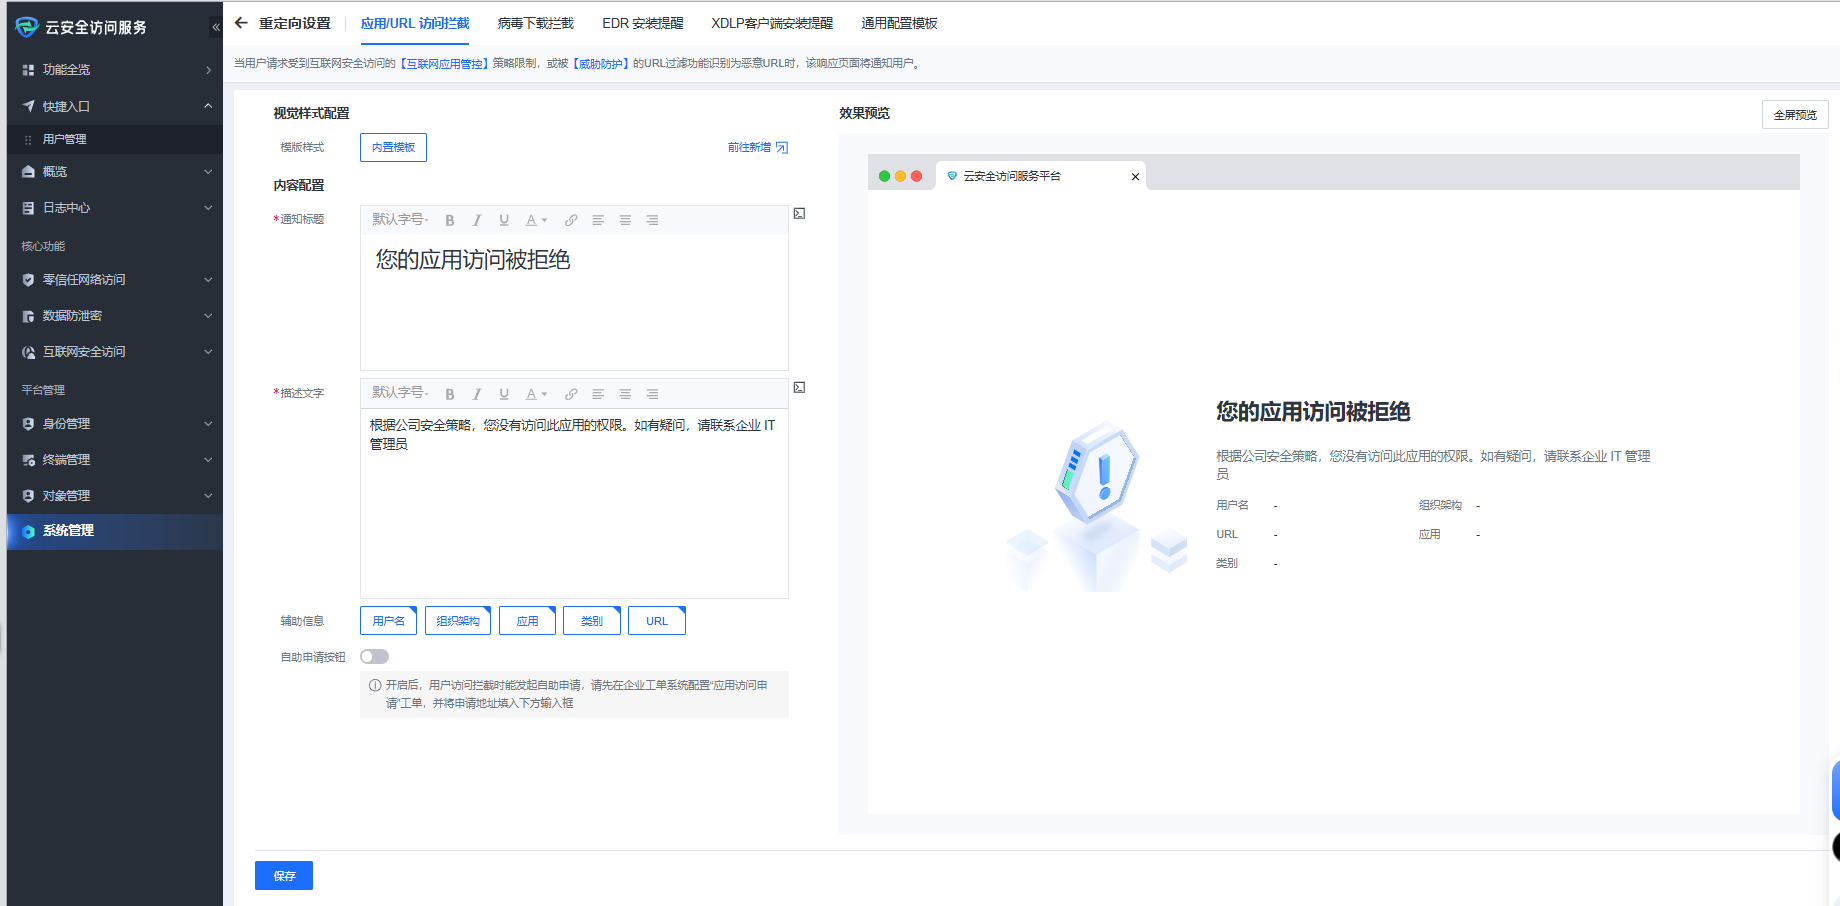Toggle the 用户名 auxiliary info tag
Viewport: 1840px width, 906px height.
(x=388, y=621)
